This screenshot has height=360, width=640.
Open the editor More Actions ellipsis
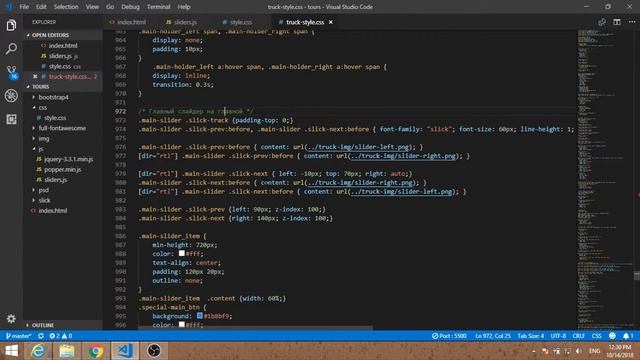pos(632,22)
